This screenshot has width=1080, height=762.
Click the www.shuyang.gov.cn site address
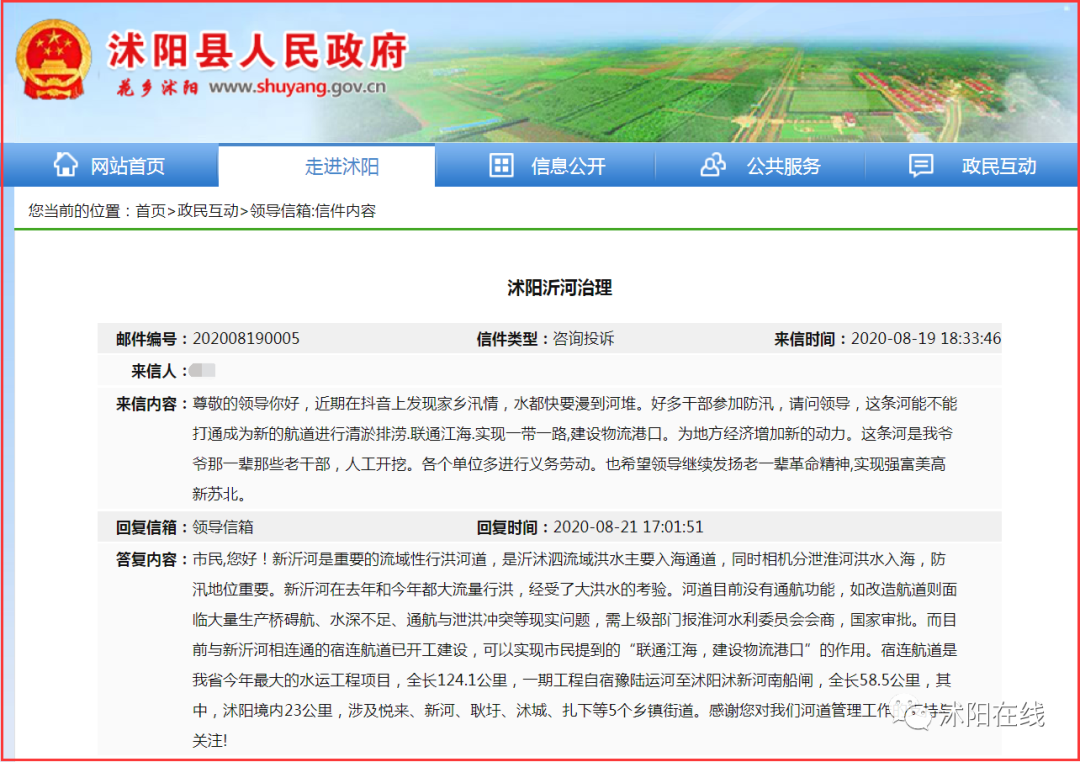pyautogui.click(x=297, y=87)
